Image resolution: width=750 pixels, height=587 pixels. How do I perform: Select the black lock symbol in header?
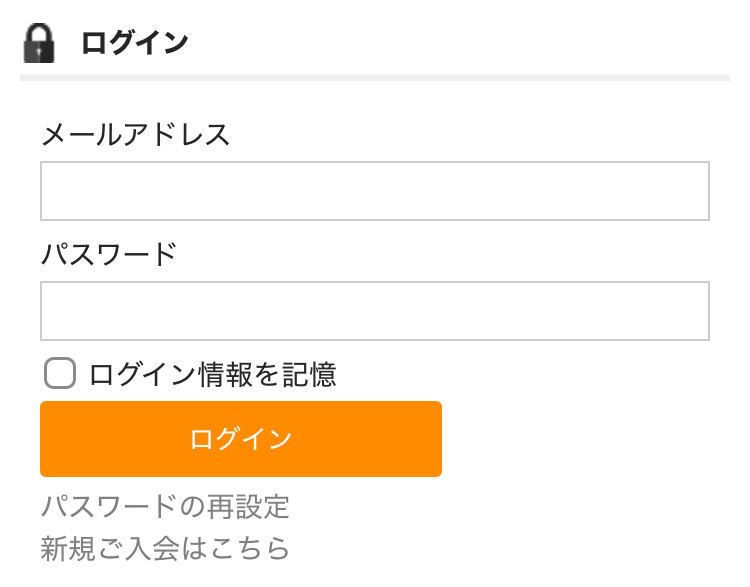click(x=39, y=43)
